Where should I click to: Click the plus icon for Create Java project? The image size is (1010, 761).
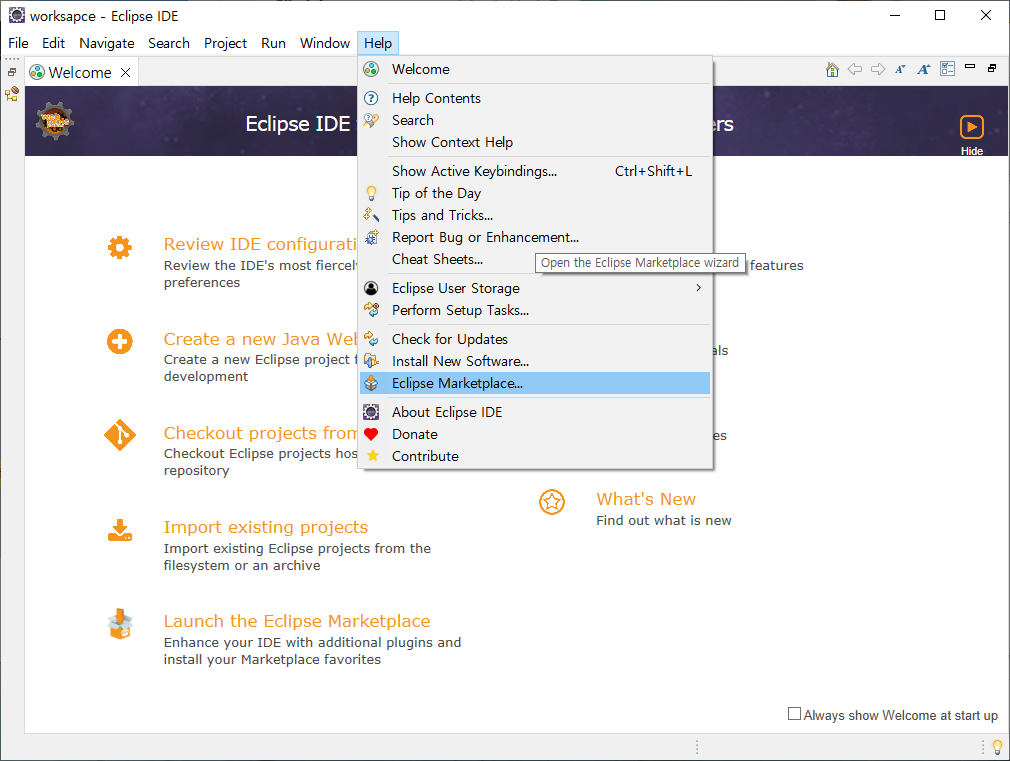click(120, 342)
